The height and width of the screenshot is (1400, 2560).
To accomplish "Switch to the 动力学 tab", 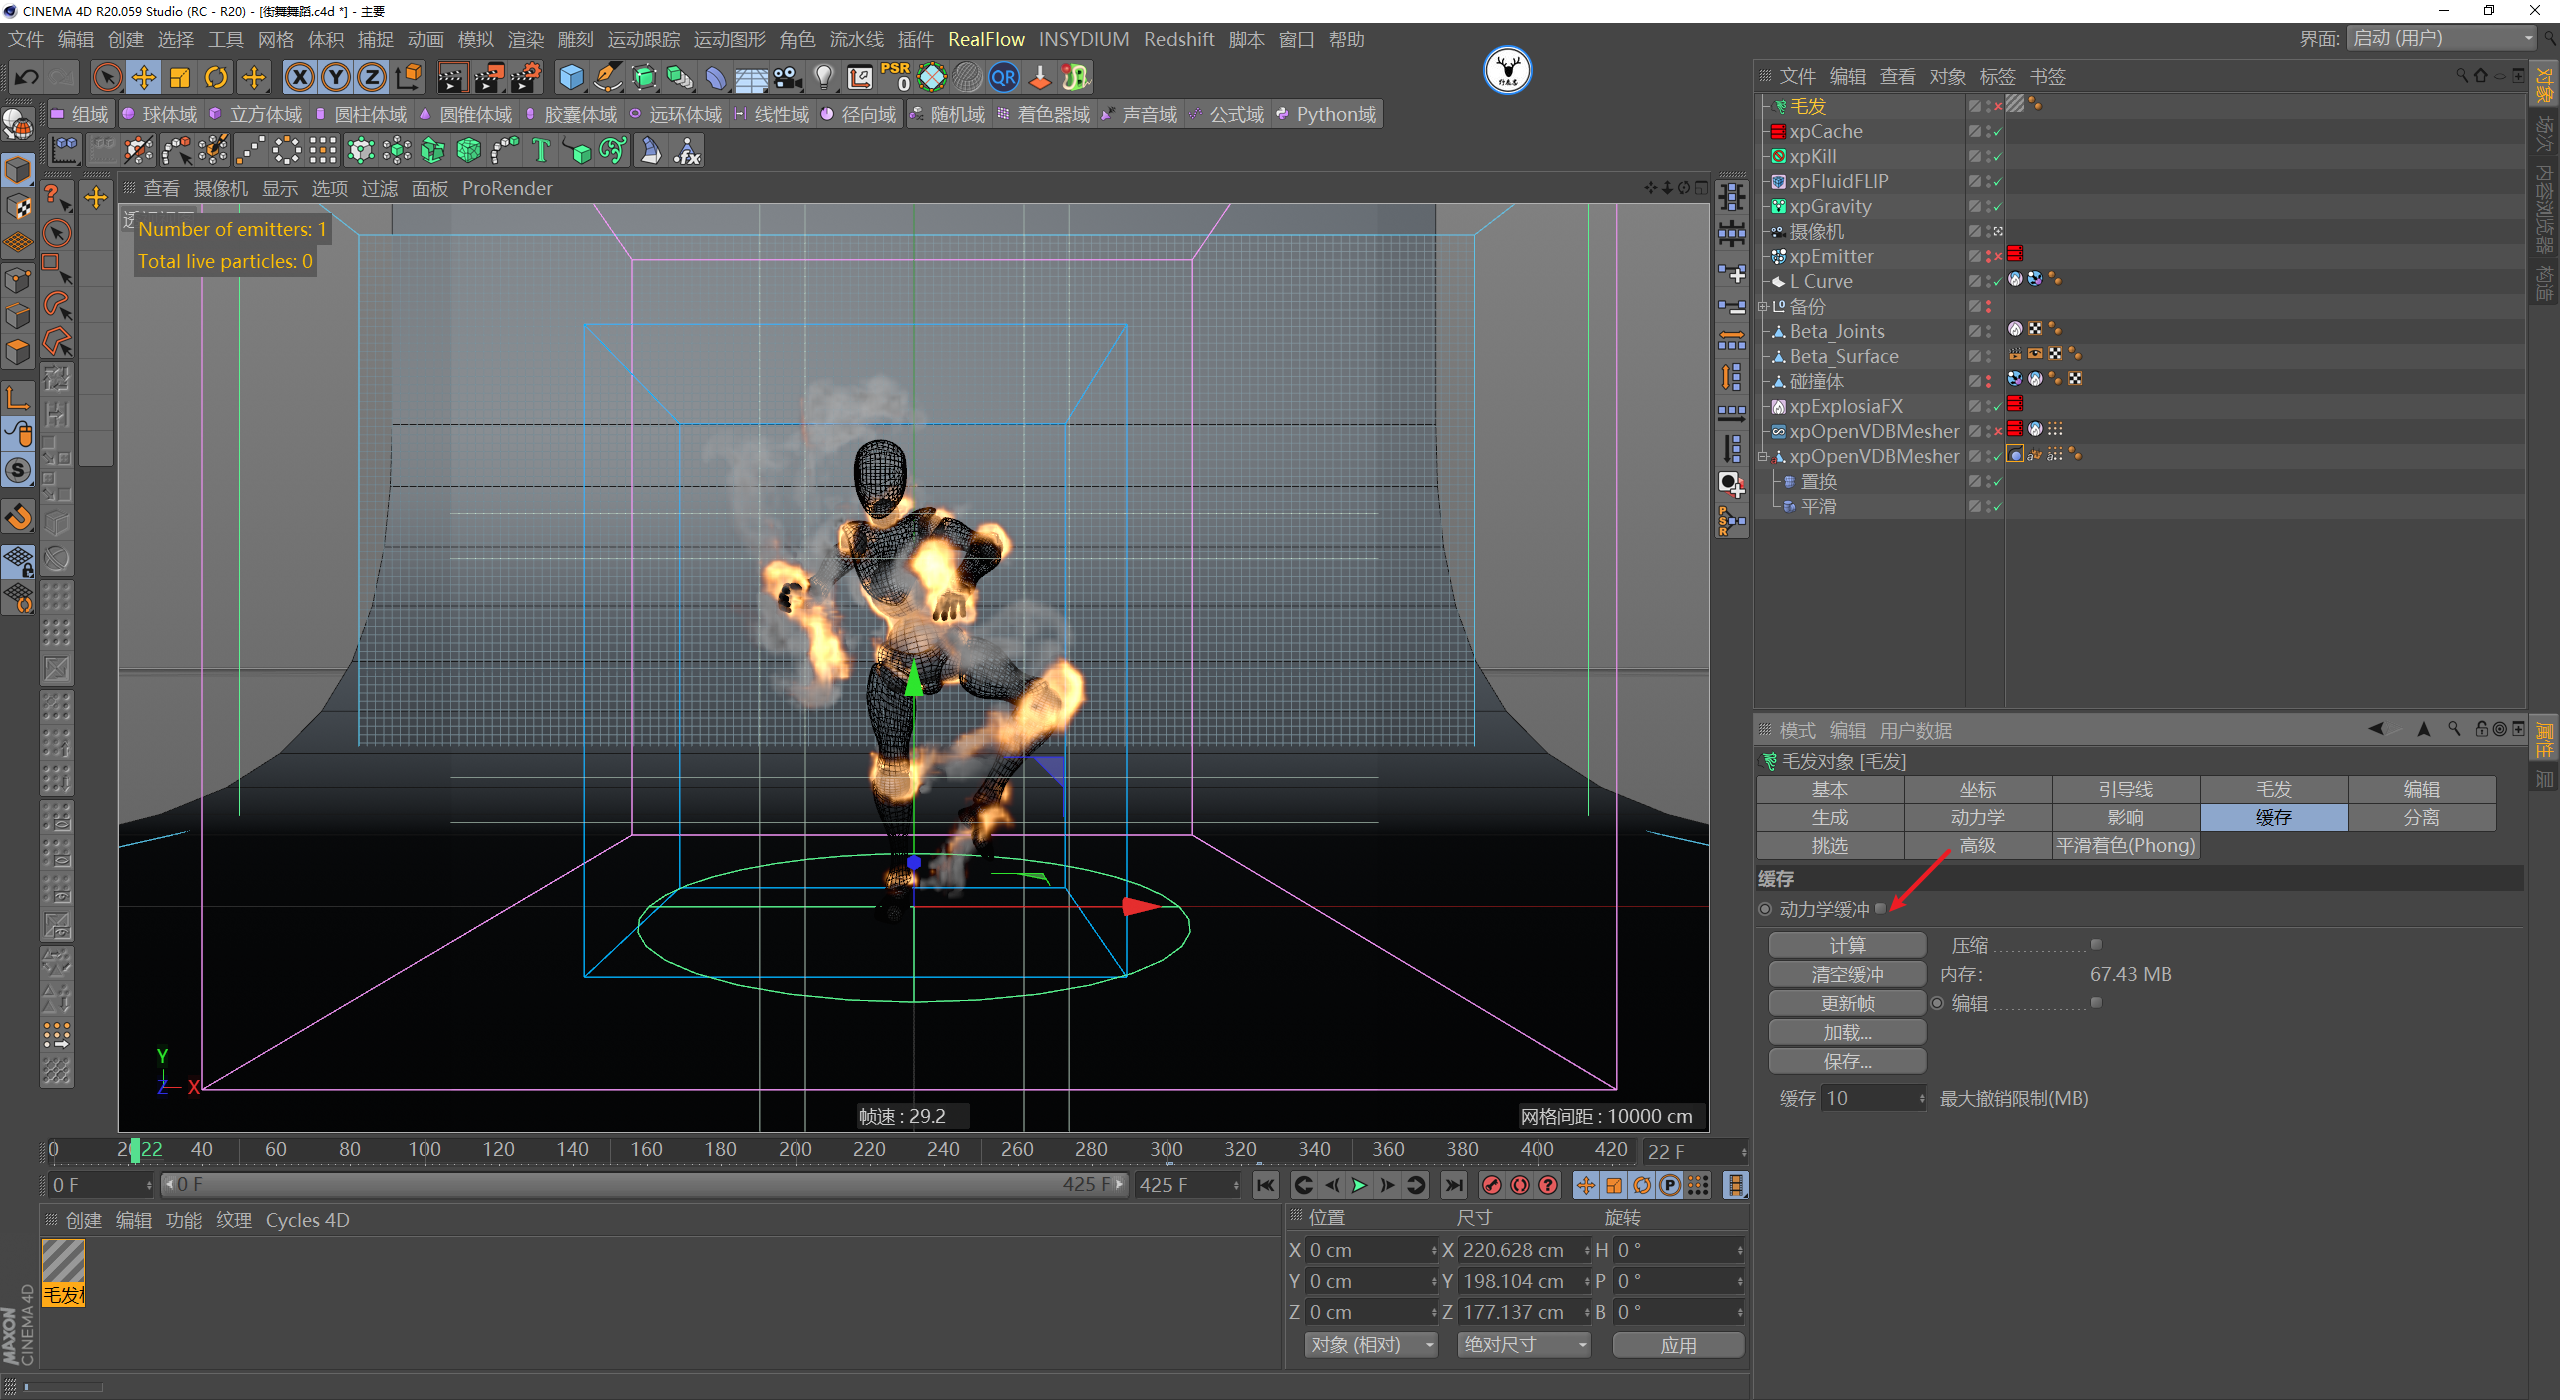I will pos(1977,817).
